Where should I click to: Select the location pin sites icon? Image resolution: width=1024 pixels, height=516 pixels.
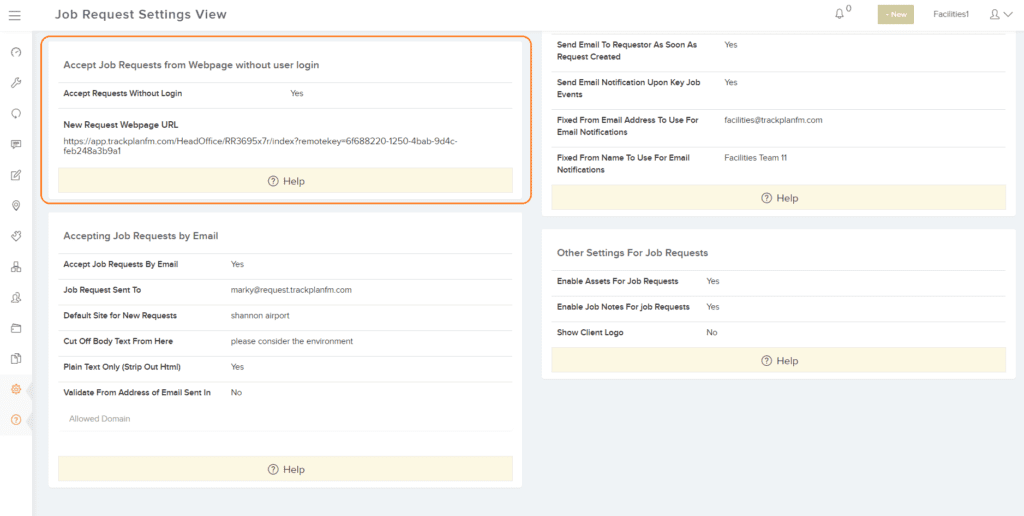tap(16, 206)
